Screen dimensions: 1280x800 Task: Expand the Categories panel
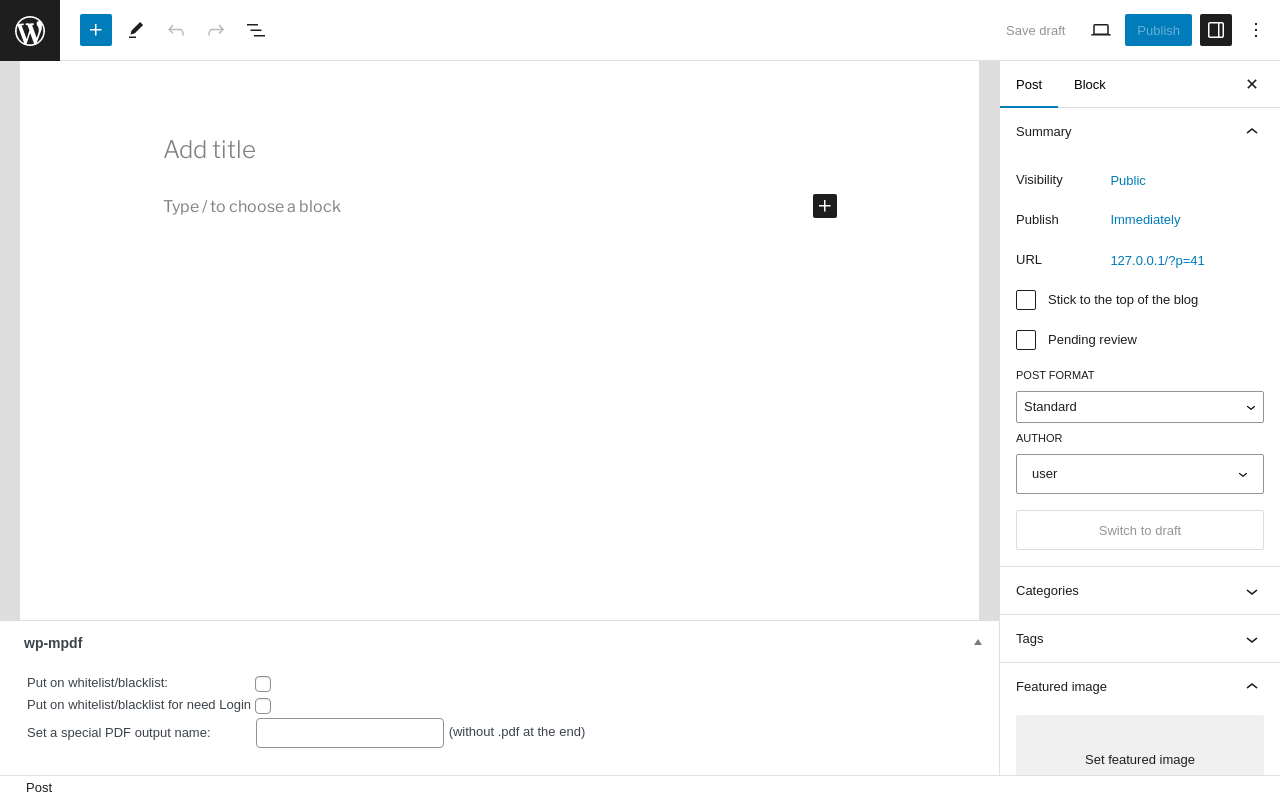1140,591
